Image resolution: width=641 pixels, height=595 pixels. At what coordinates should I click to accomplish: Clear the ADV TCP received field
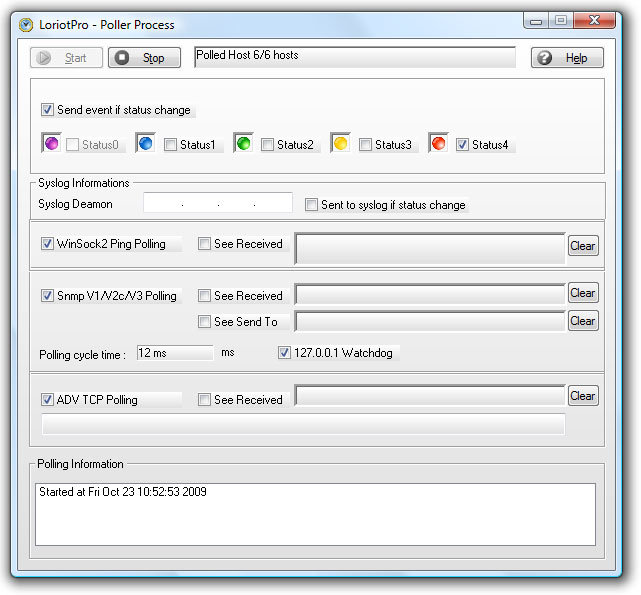pos(583,396)
